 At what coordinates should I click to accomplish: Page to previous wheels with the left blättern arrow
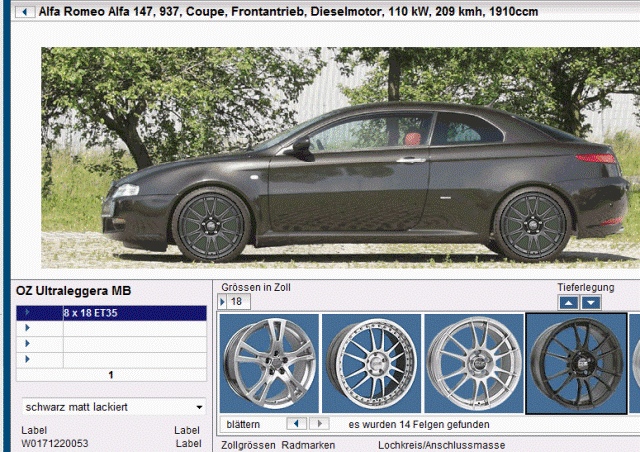295,424
